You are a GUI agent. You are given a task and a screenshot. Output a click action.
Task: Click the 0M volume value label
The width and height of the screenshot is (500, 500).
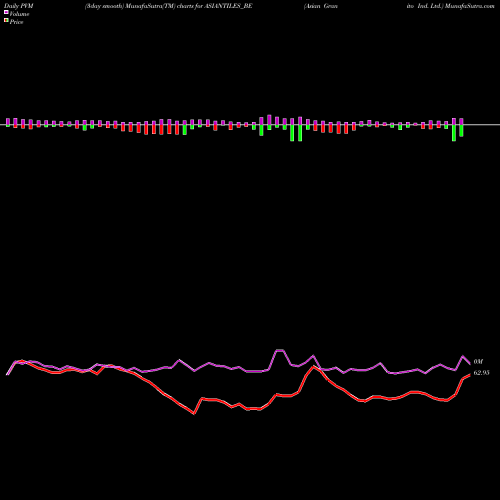pos(478,362)
